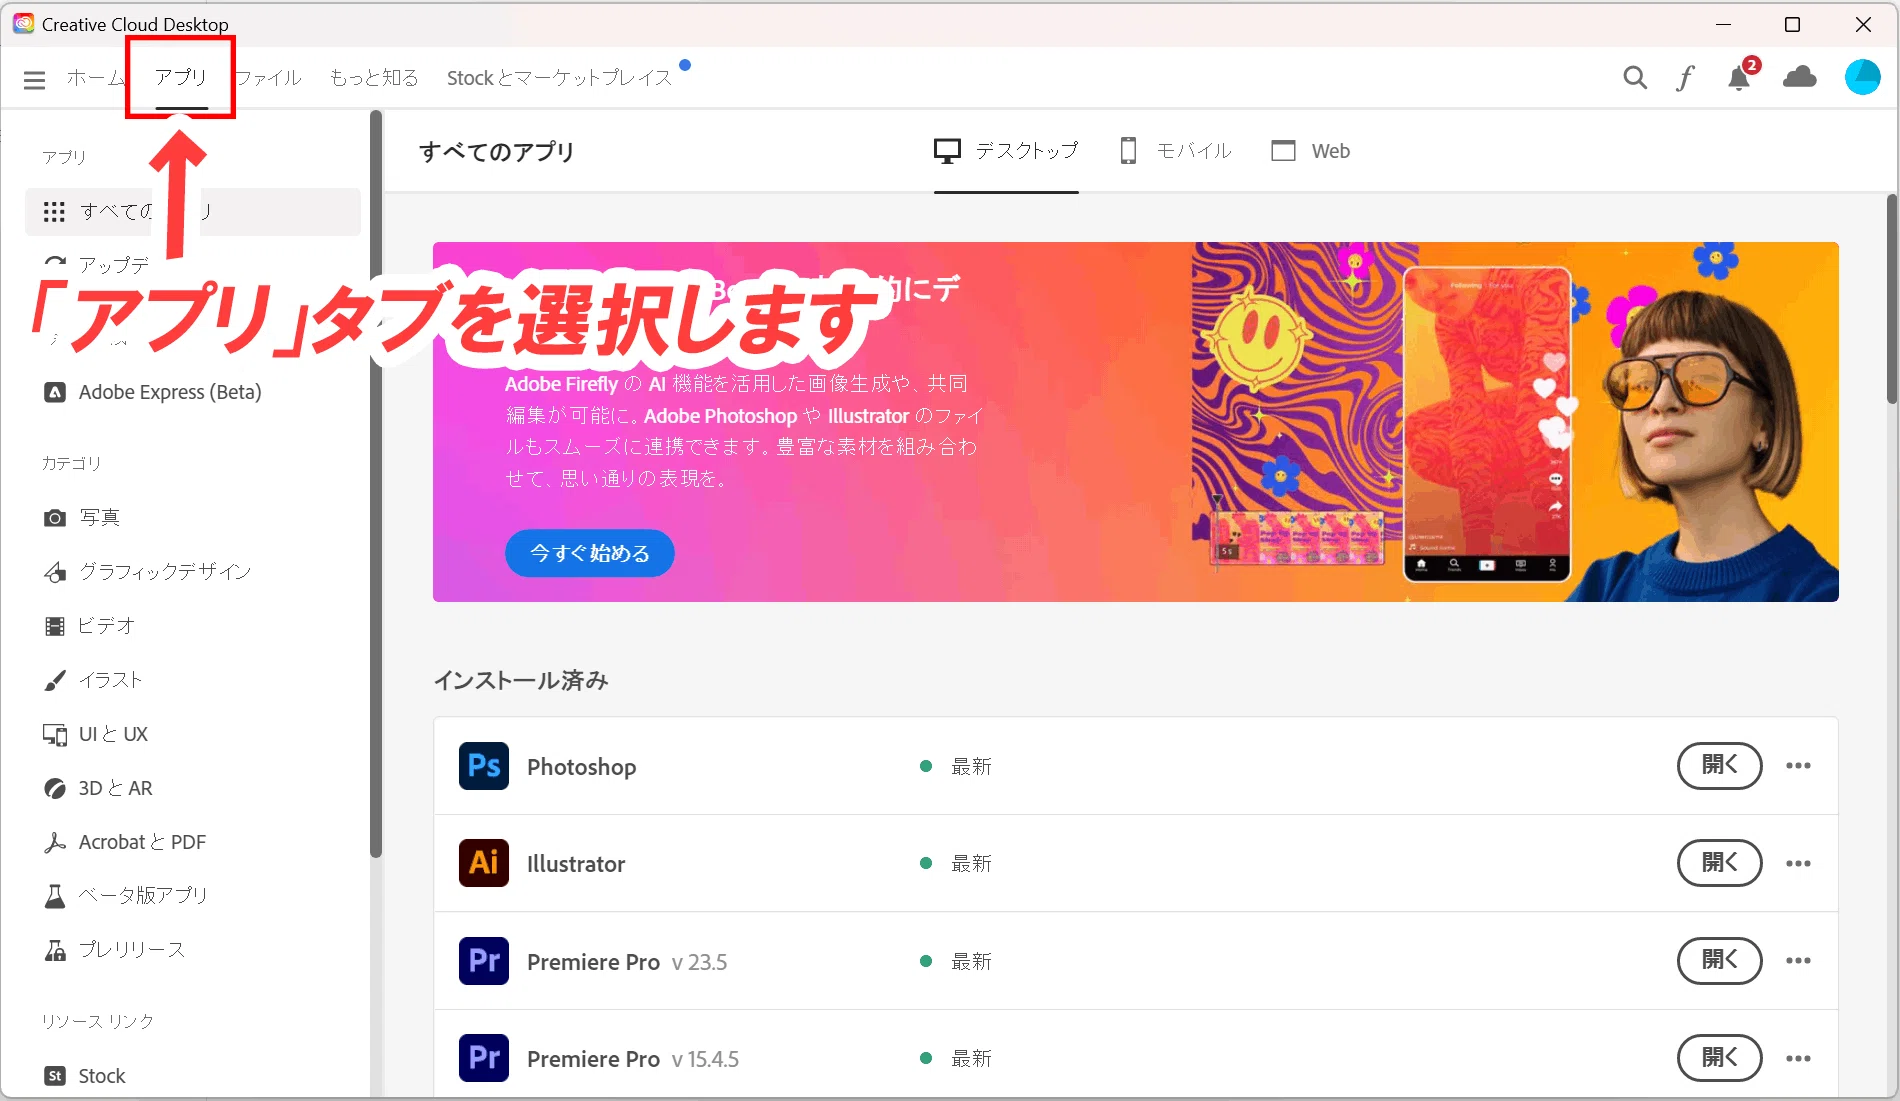Click the インストール済み heading
This screenshot has height=1101, width=1900.
click(521, 680)
